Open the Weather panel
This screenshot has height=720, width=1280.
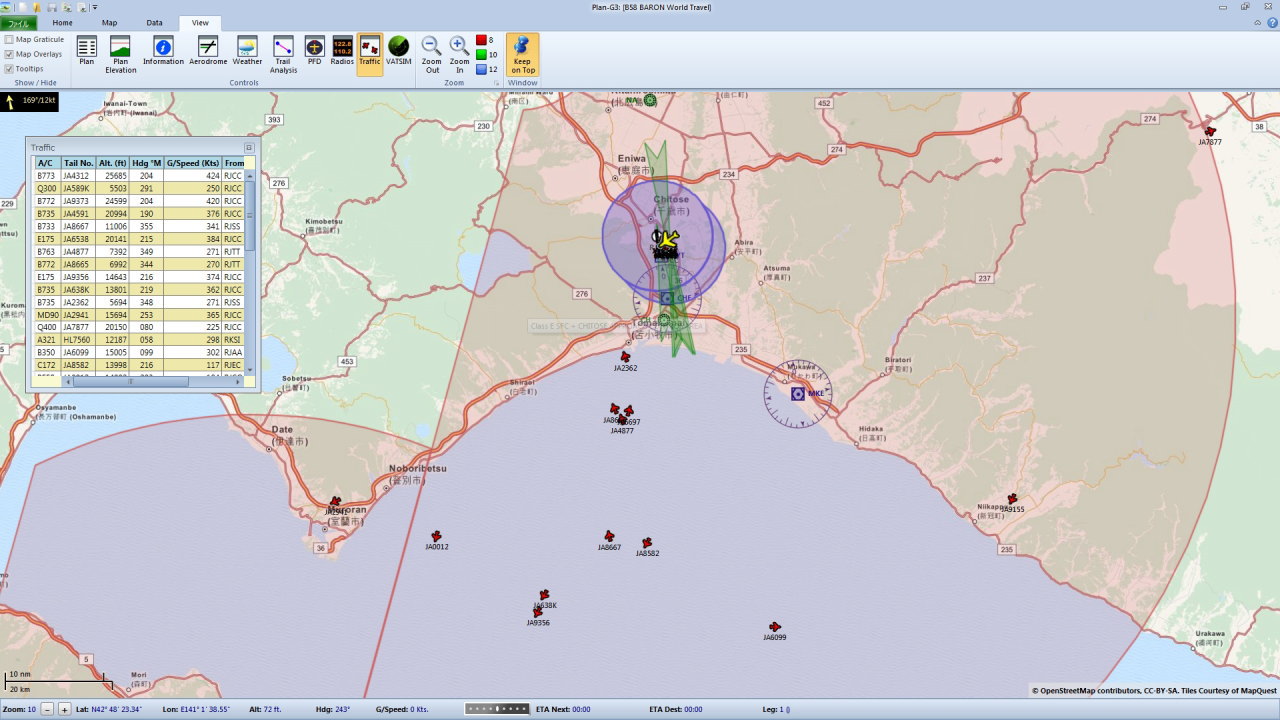pos(247,52)
